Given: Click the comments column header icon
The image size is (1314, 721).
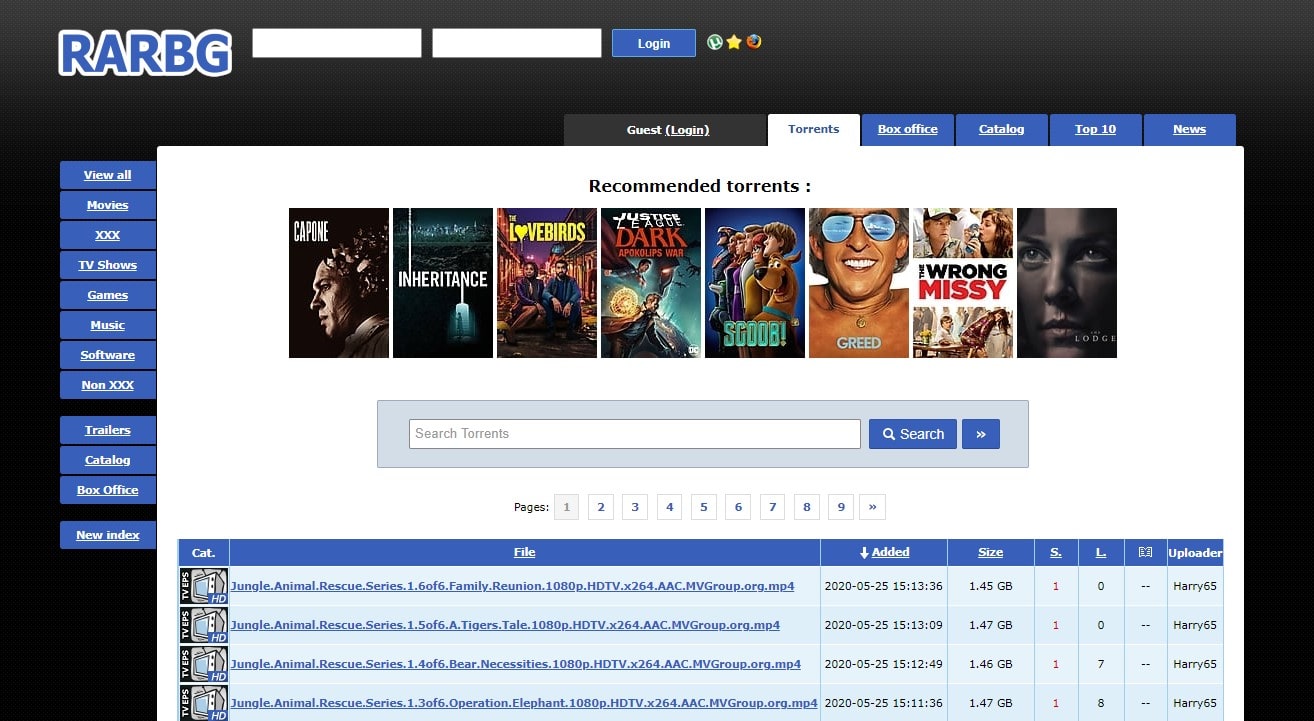Looking at the screenshot, I should pyautogui.click(x=1145, y=552).
